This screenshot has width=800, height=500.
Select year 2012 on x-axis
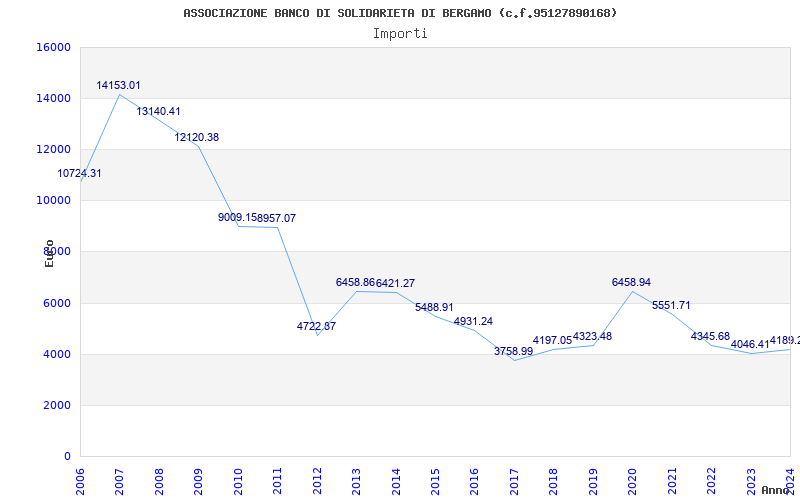click(317, 481)
